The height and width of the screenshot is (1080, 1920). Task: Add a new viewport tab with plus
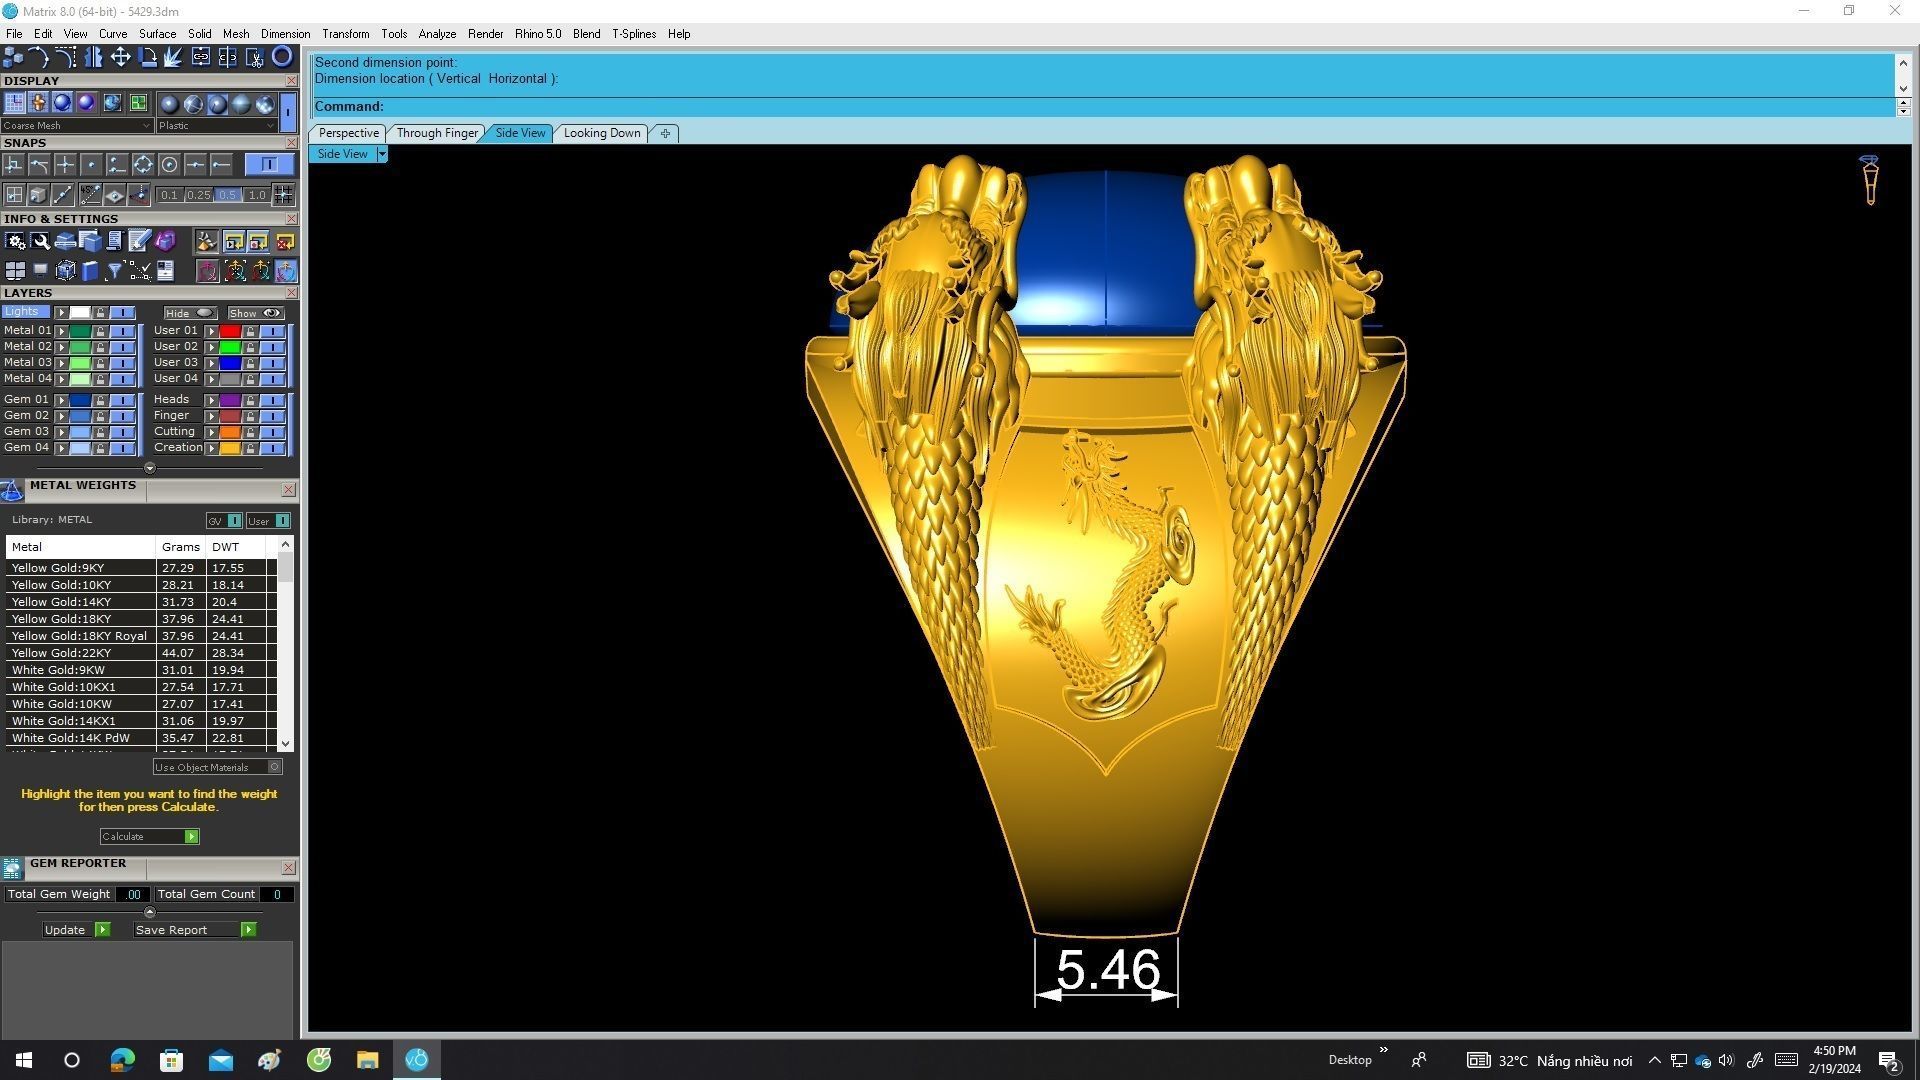665,133
